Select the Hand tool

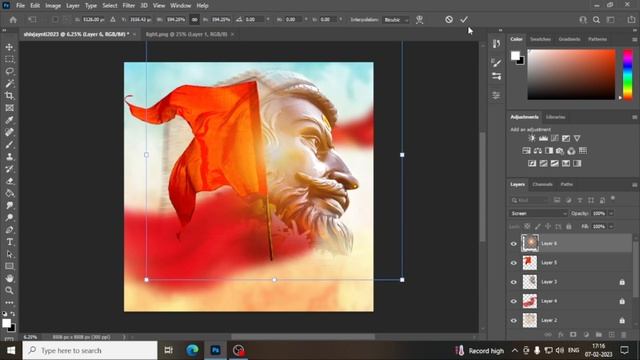9,278
